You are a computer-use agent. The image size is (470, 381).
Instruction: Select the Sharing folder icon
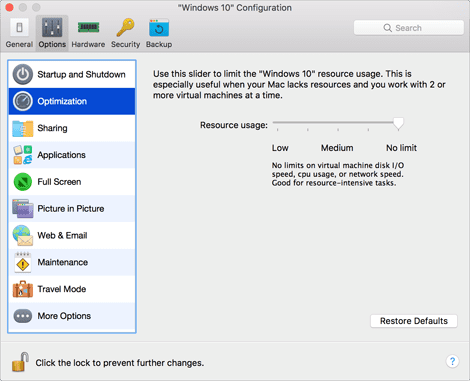coord(23,128)
